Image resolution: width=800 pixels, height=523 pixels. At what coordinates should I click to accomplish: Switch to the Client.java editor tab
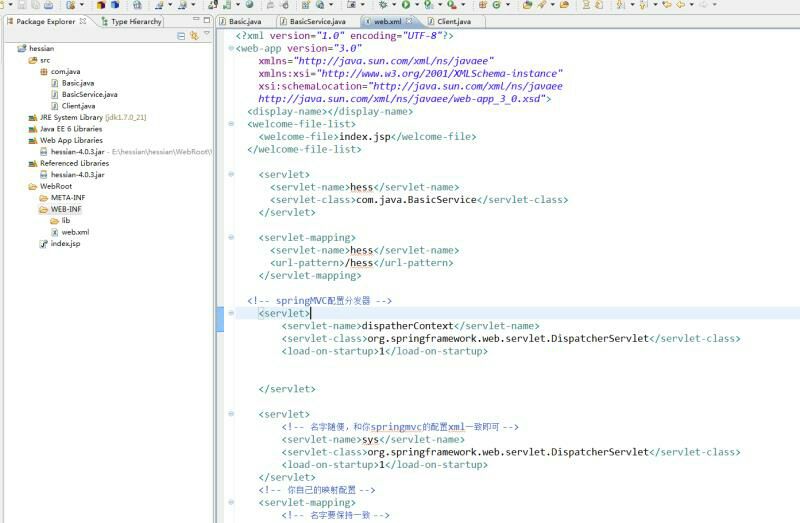point(453,21)
